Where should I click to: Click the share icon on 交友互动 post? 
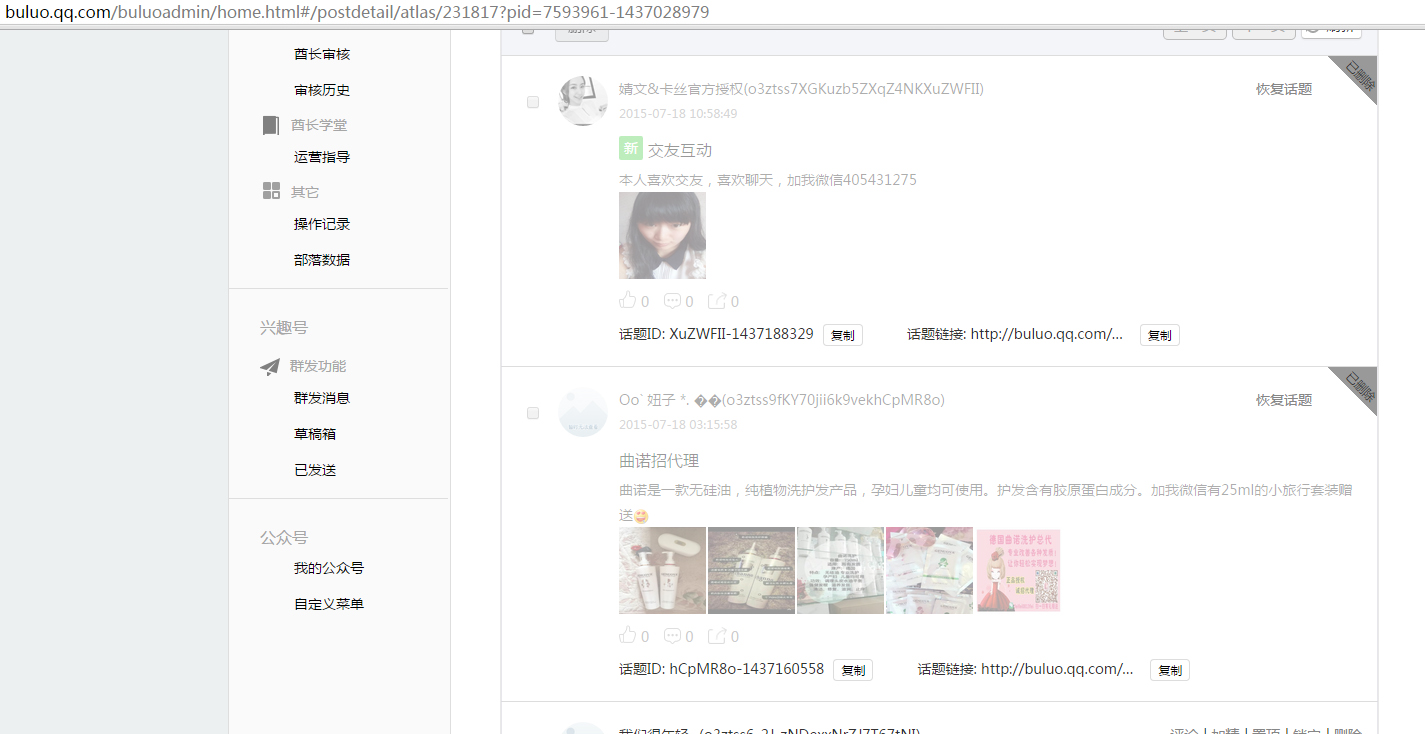coord(717,300)
